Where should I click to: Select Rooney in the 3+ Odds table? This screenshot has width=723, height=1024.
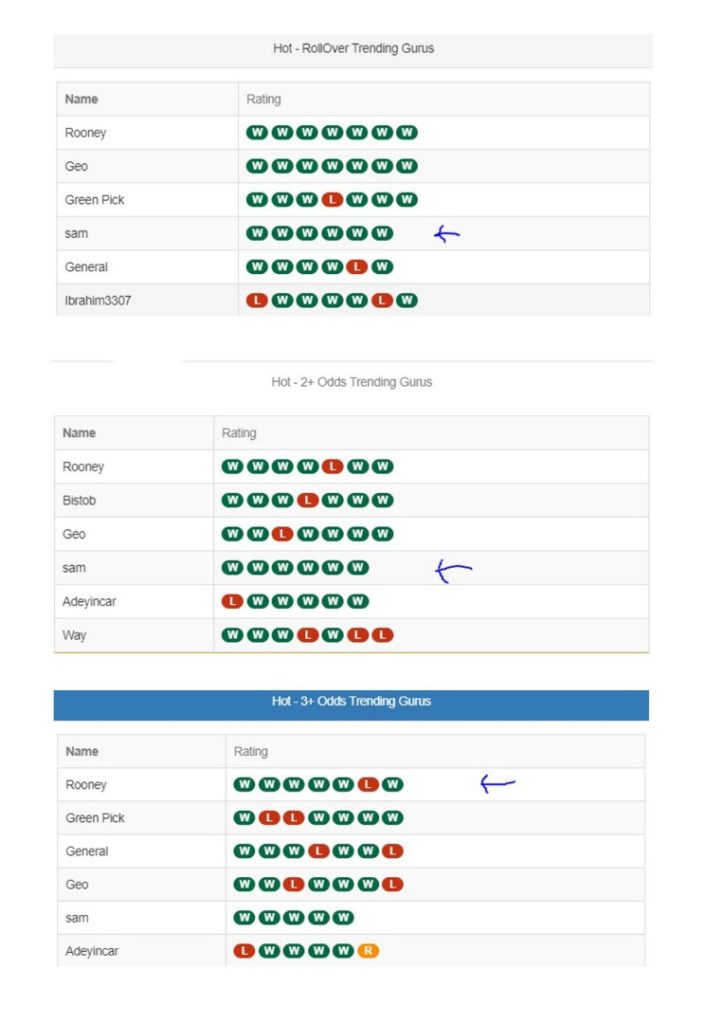click(x=86, y=785)
